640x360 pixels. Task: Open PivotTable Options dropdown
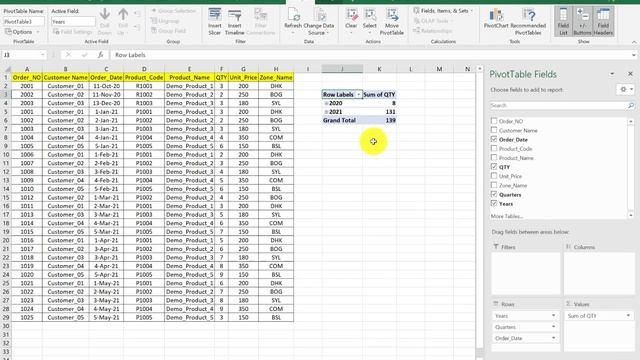tap(38, 32)
